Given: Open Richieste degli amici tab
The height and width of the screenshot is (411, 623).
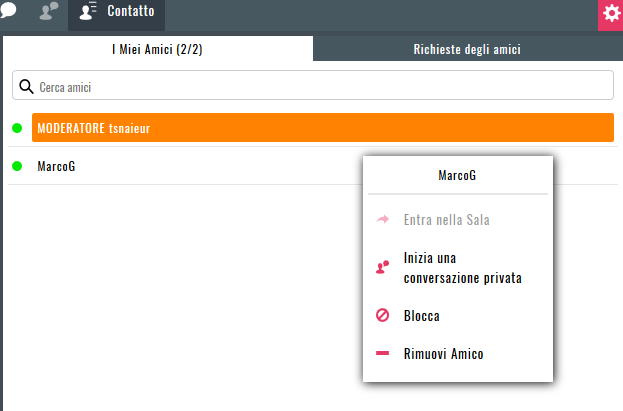Looking at the screenshot, I should (468, 49).
